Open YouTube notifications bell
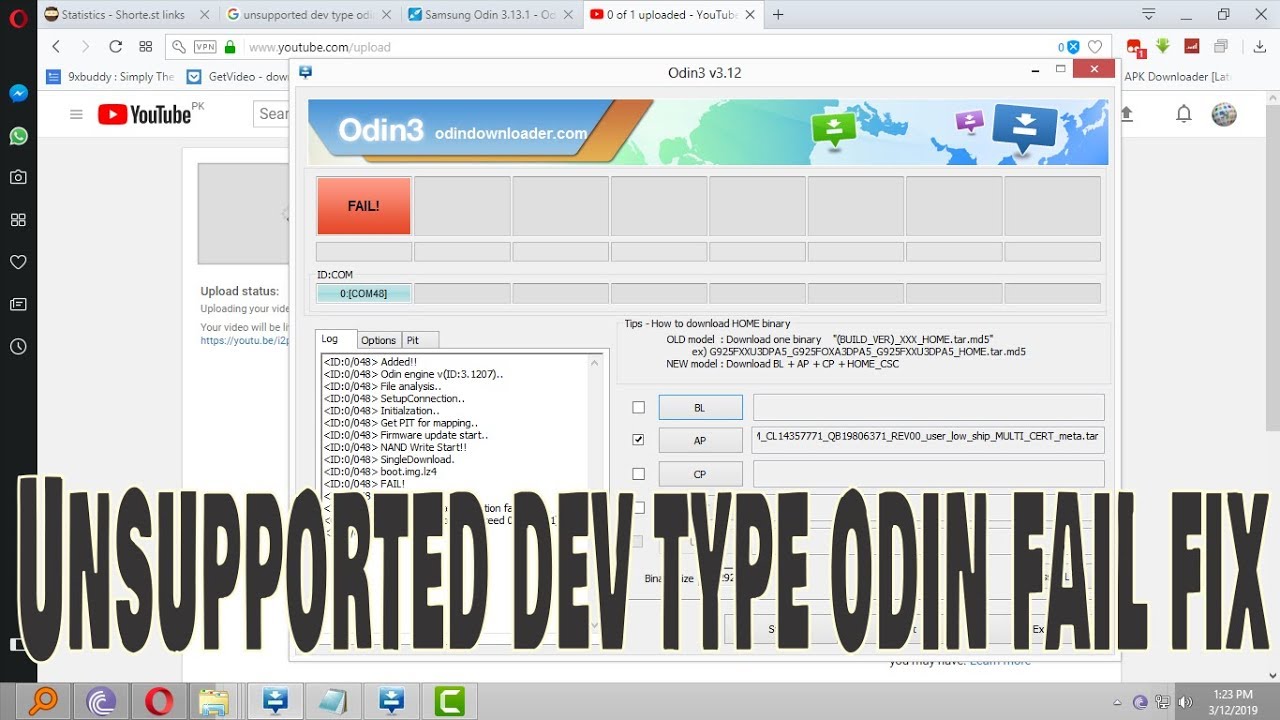Image resolution: width=1280 pixels, height=720 pixels. [1184, 114]
